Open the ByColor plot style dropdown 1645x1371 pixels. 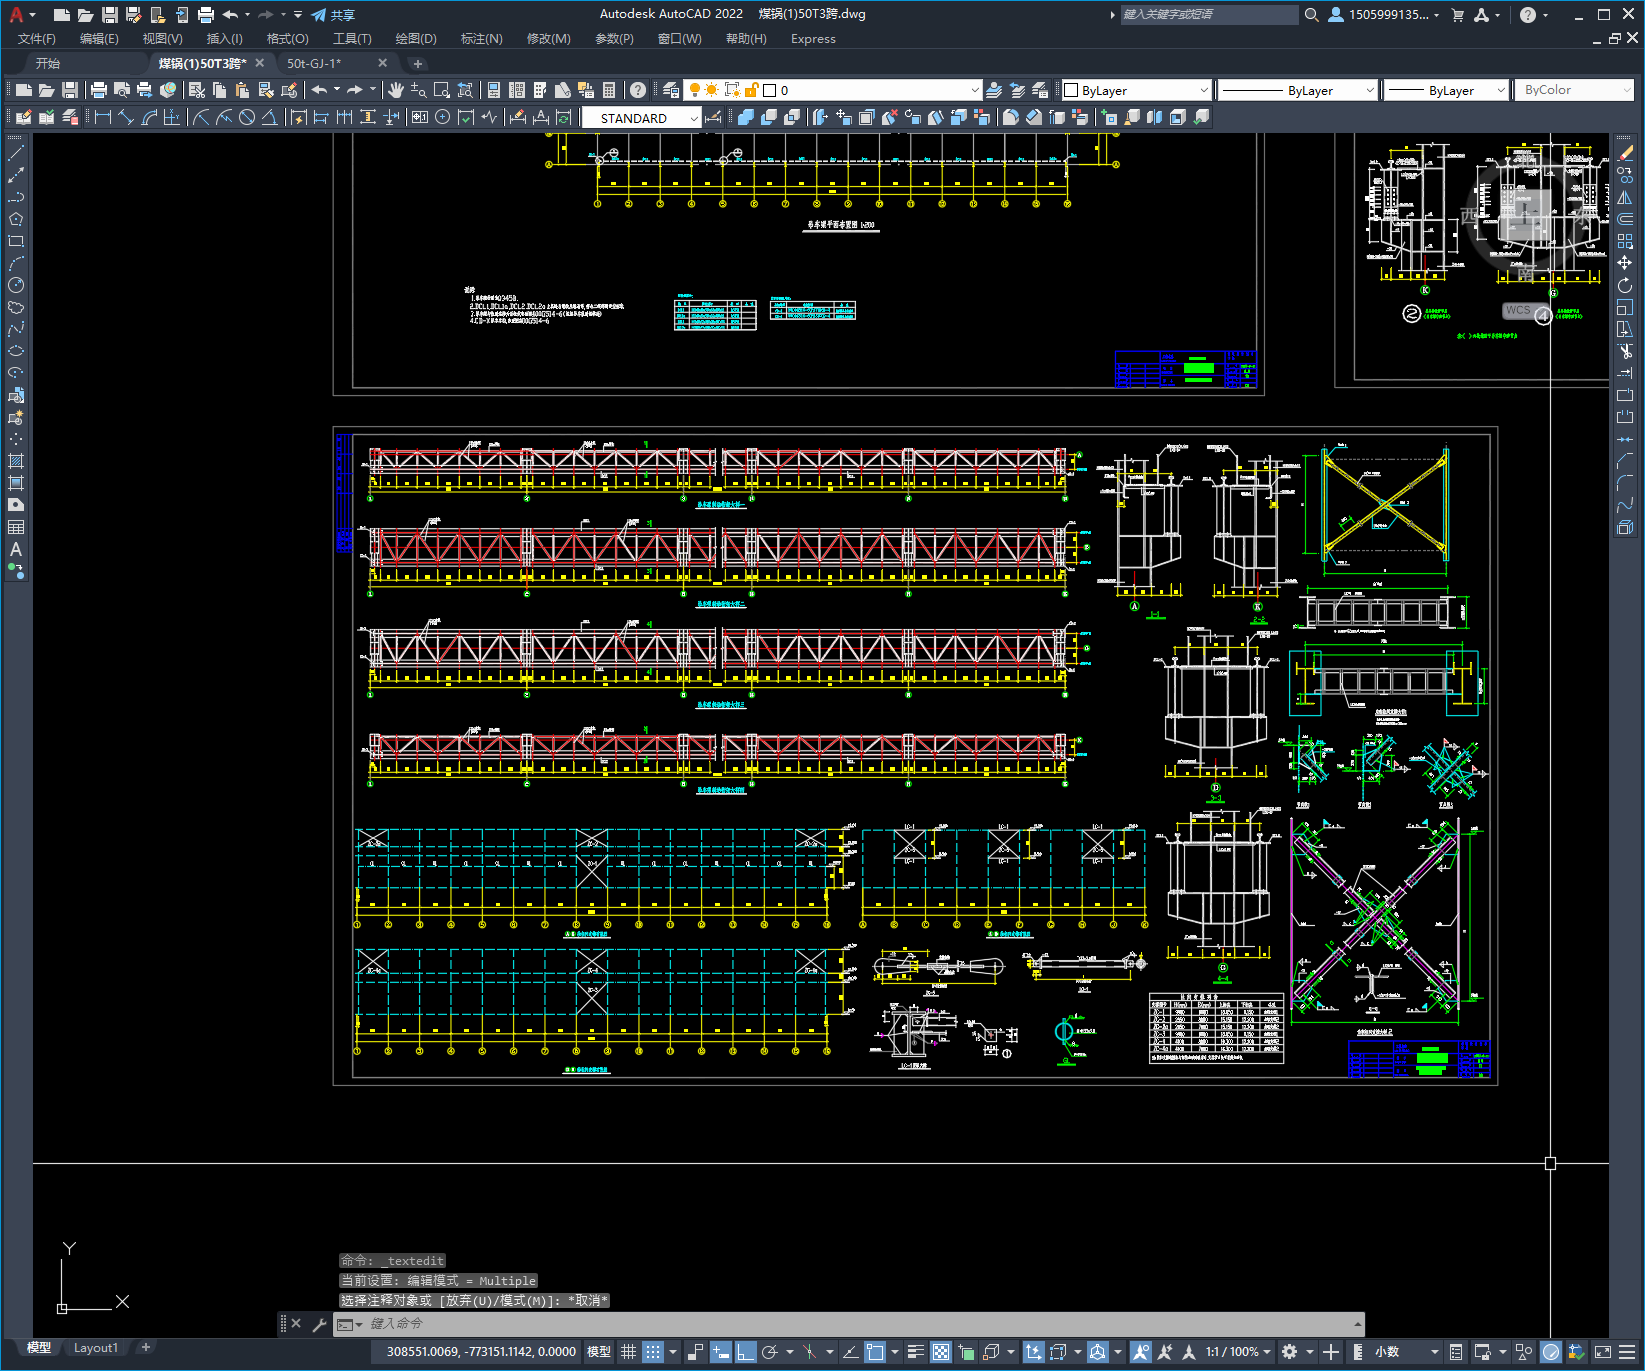1574,90
